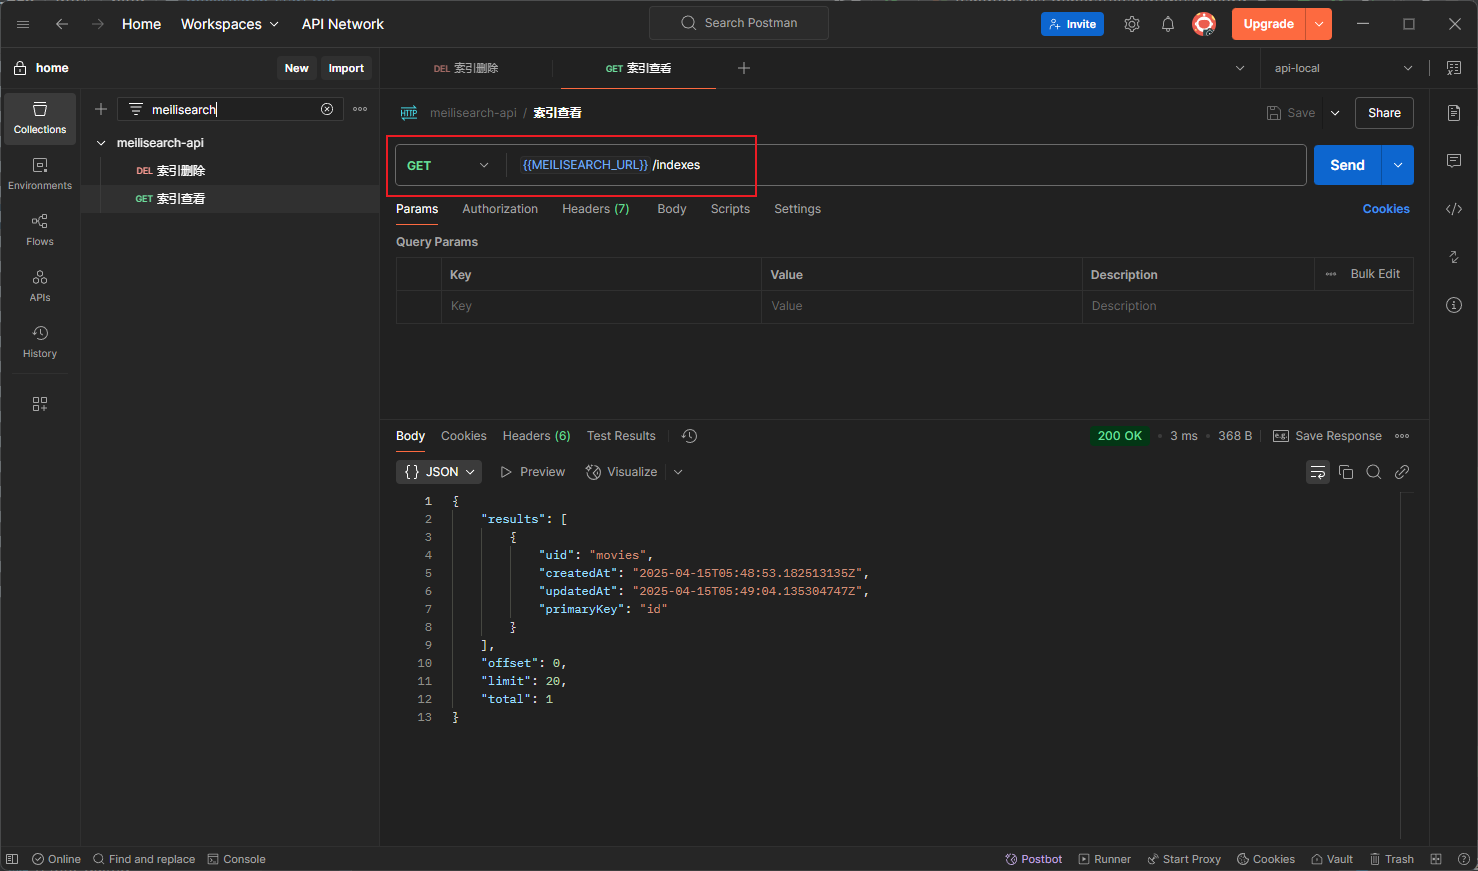Toggle Online status in status bar
The image size is (1478, 871).
coord(56,858)
